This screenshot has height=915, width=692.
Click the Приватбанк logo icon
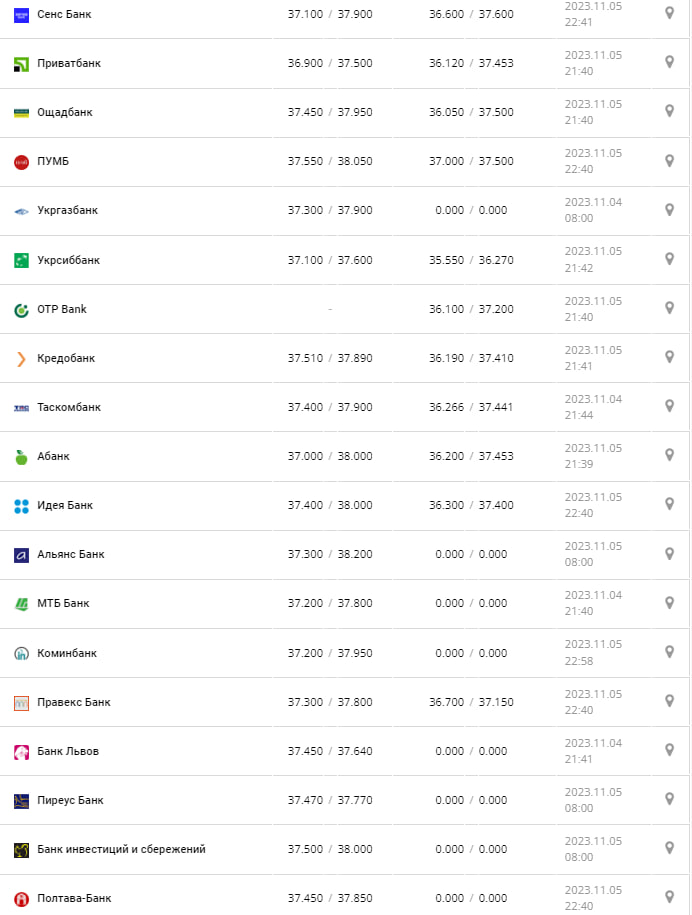point(21,64)
